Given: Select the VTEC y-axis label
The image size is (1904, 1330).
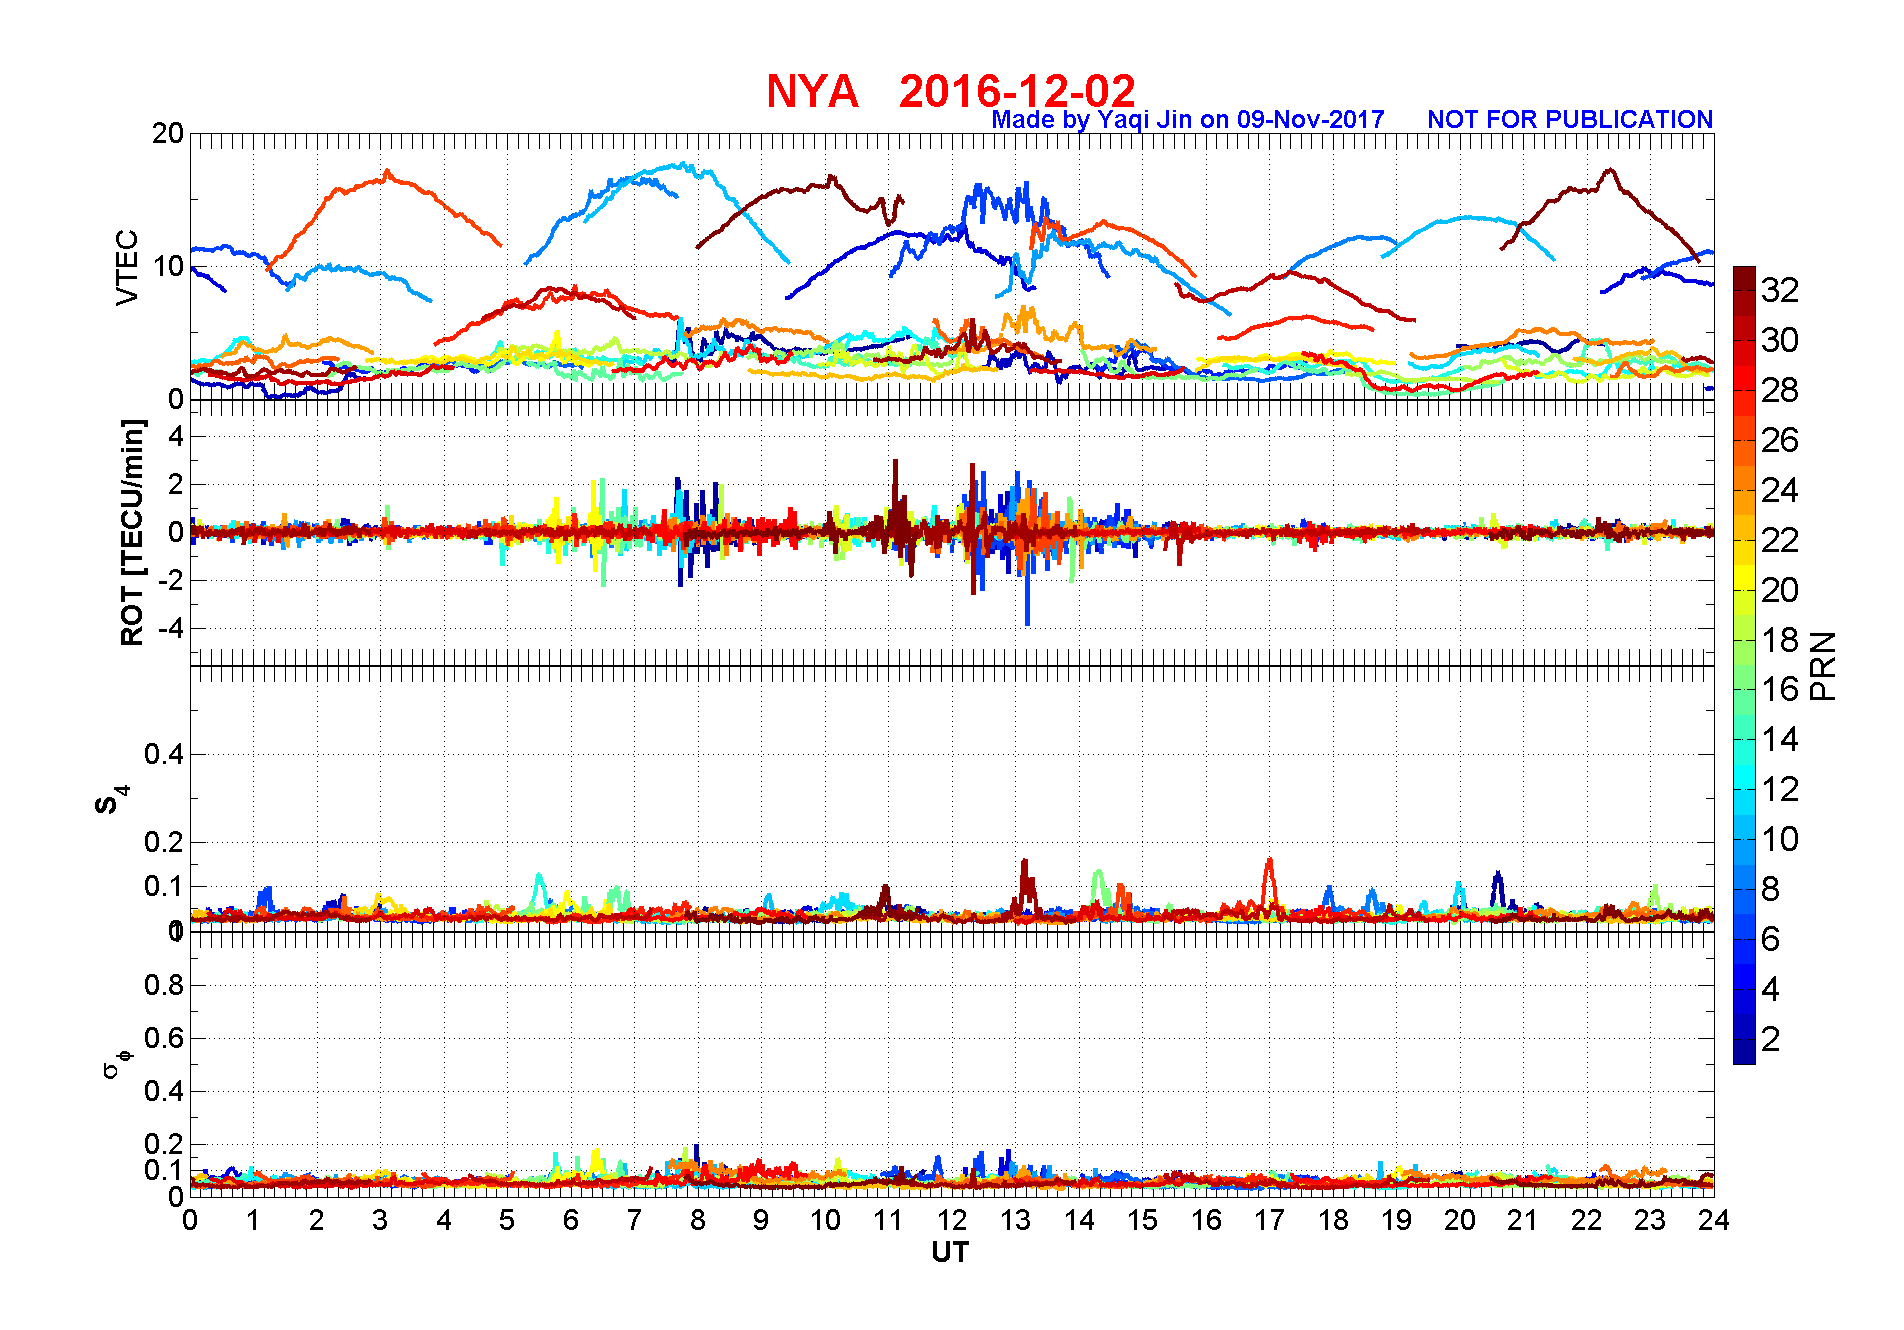Looking at the screenshot, I should [127, 267].
